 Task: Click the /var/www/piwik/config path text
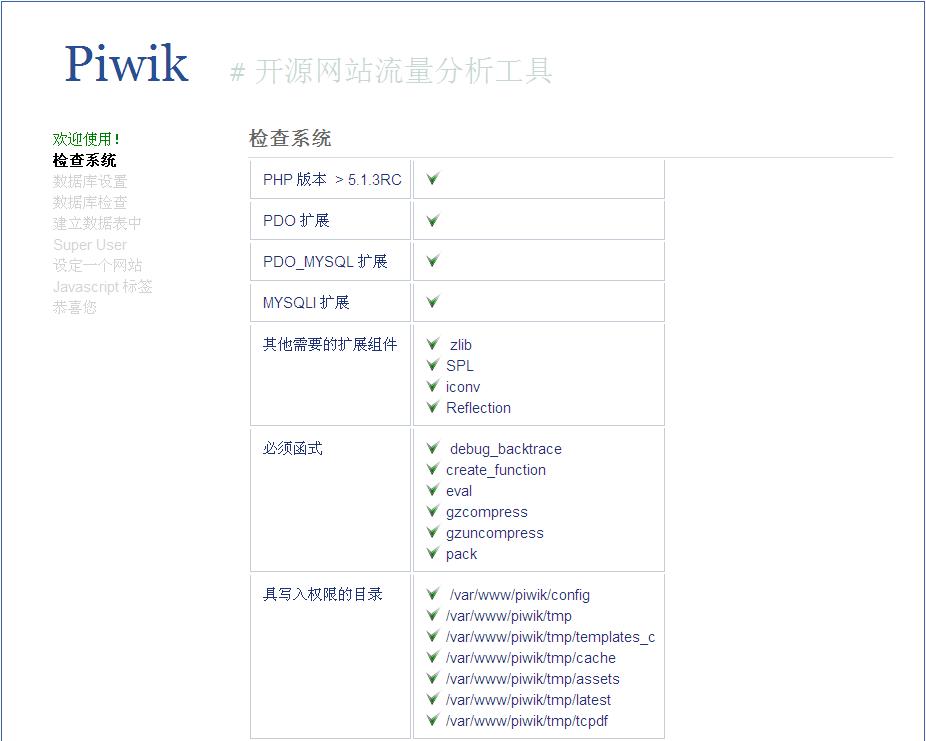[520, 595]
